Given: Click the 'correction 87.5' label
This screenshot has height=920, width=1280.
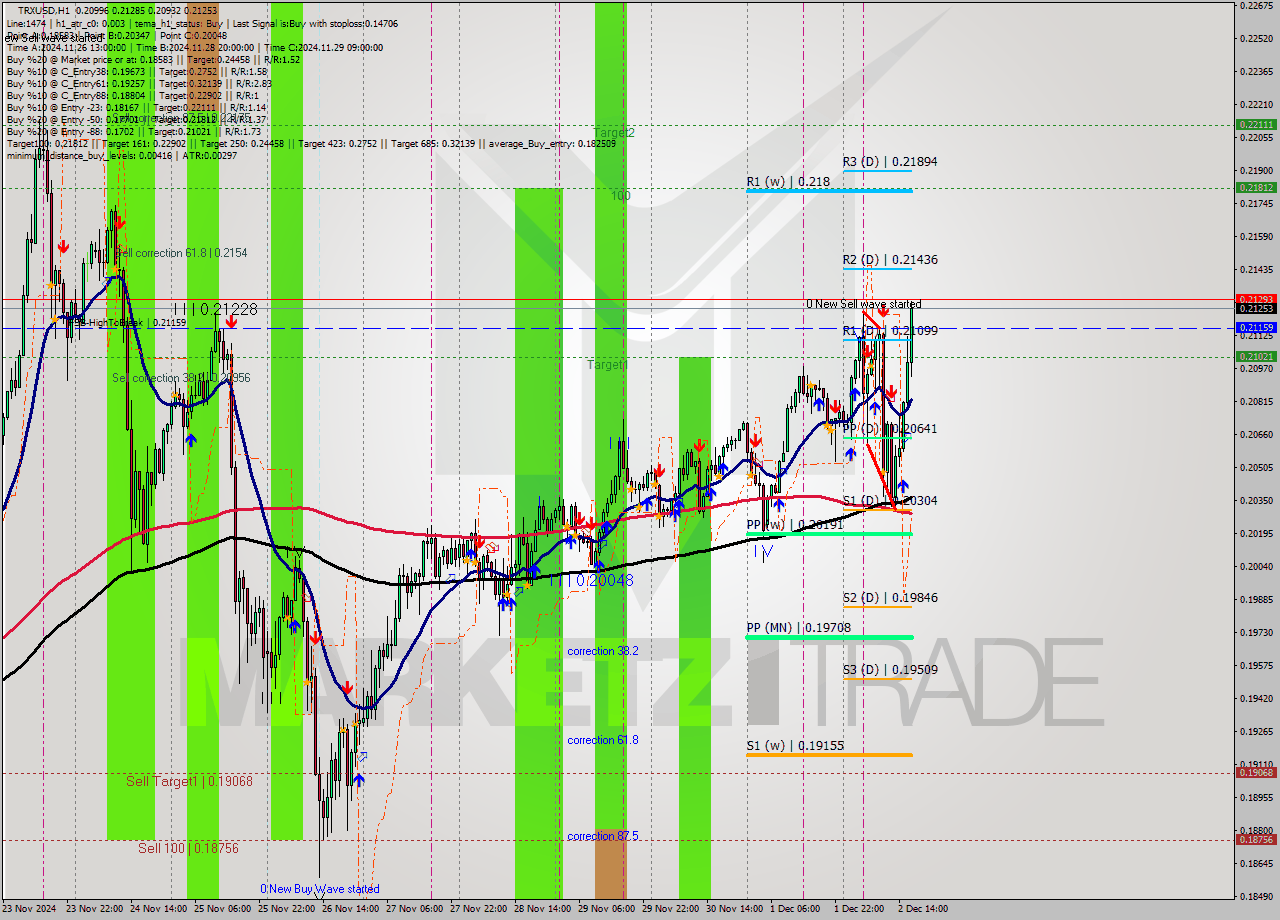Looking at the screenshot, I should pos(603,836).
